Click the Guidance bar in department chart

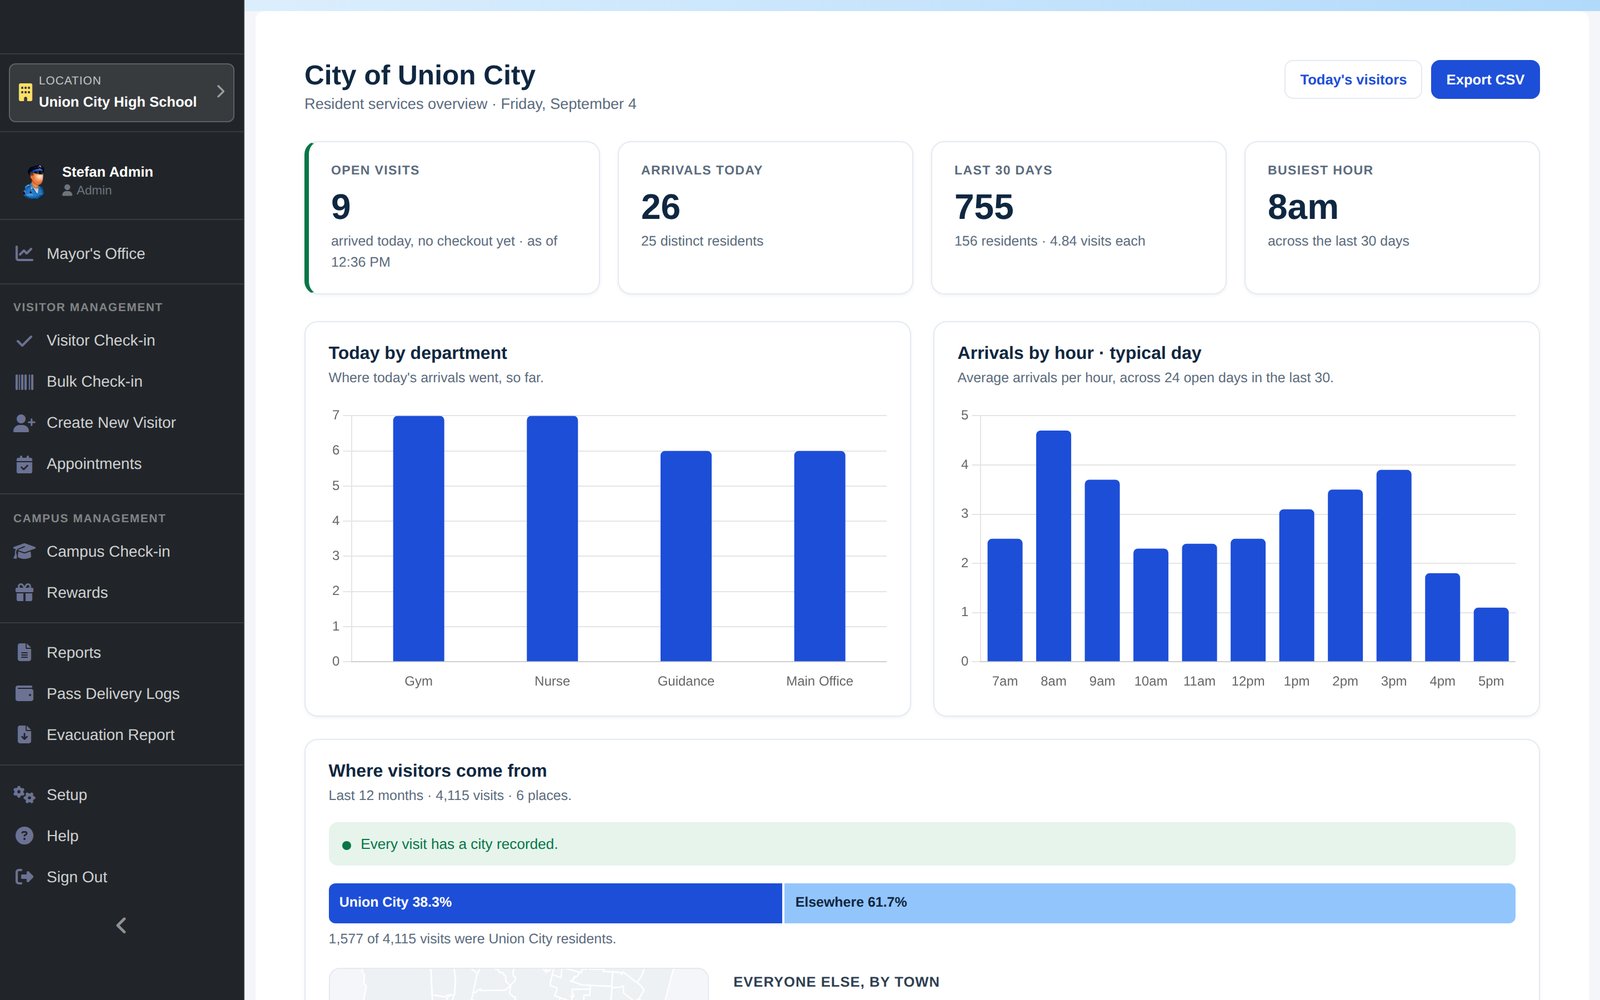pos(686,556)
